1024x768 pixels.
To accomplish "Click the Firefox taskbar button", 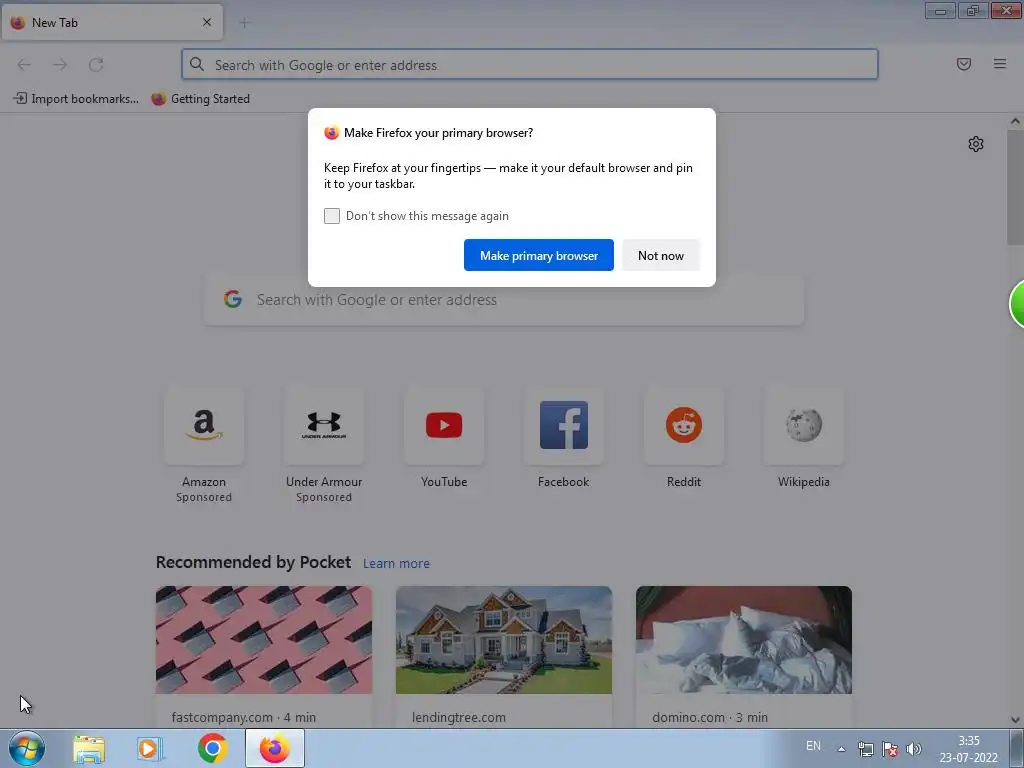I will [x=275, y=748].
